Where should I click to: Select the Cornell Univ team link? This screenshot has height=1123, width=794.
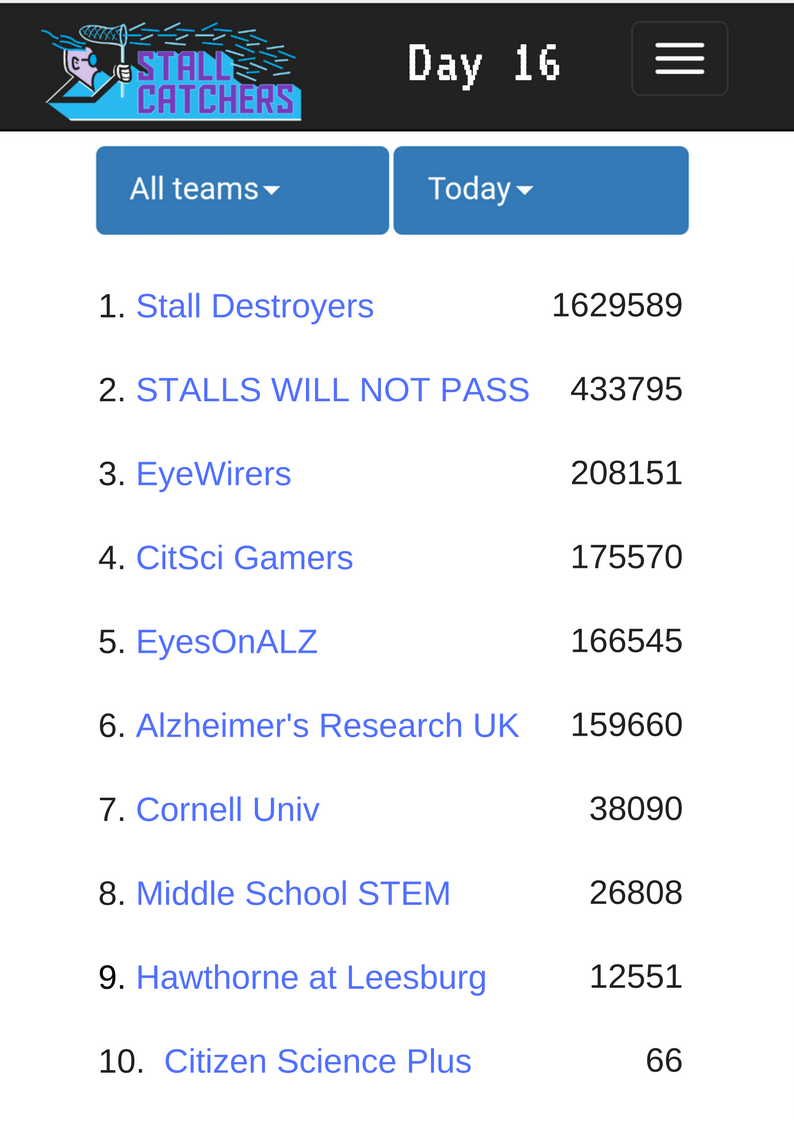tap(228, 810)
